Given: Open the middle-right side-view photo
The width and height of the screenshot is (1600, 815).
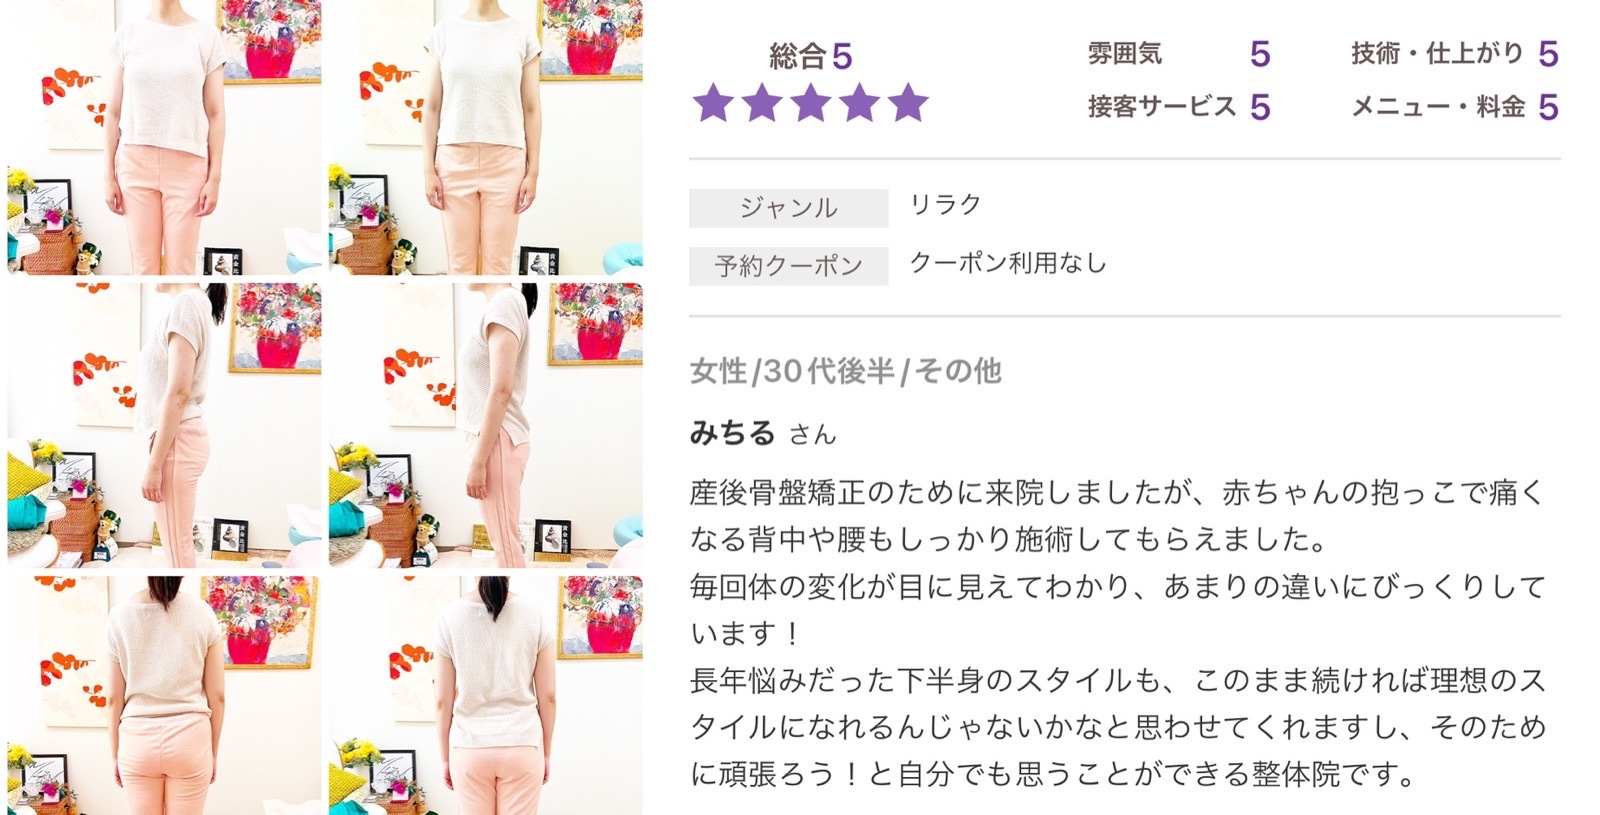Looking at the screenshot, I should pos(486,425).
